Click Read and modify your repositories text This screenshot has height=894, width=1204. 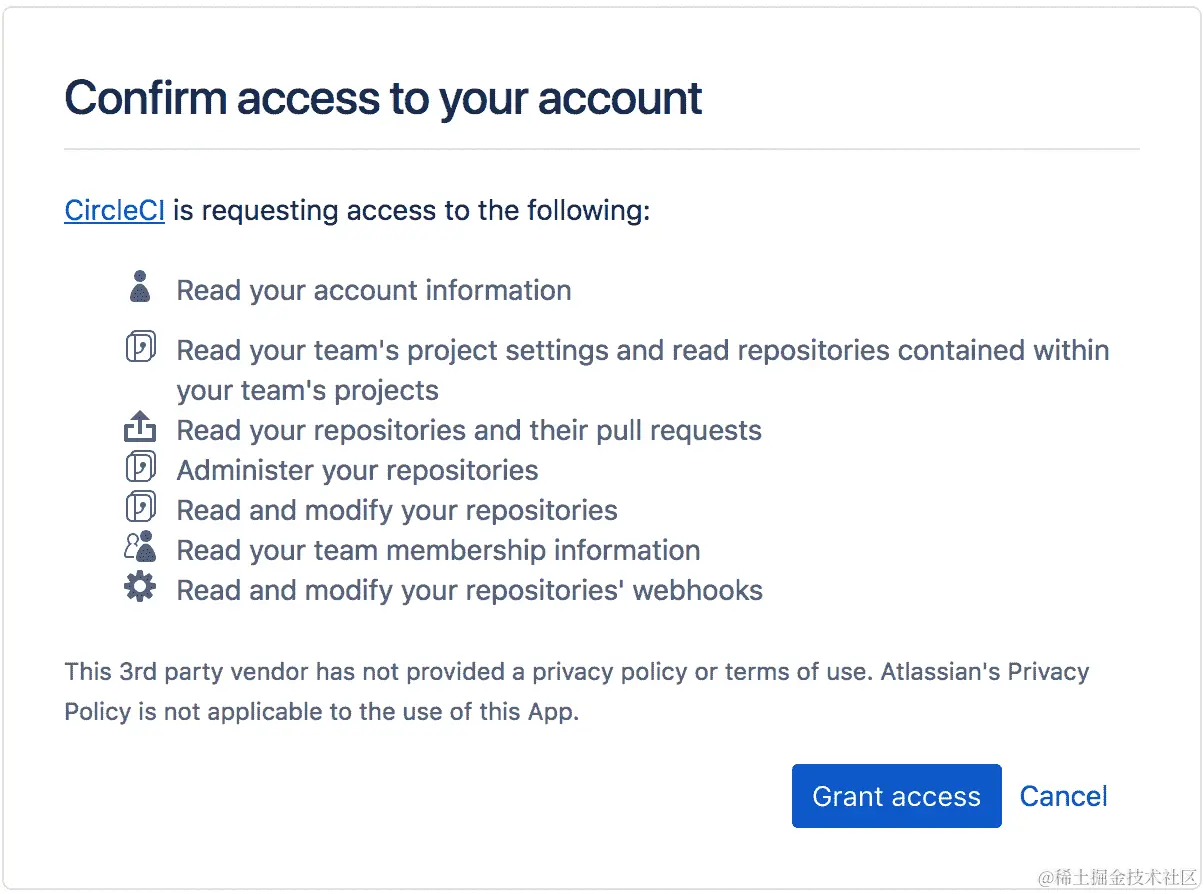coord(397,510)
